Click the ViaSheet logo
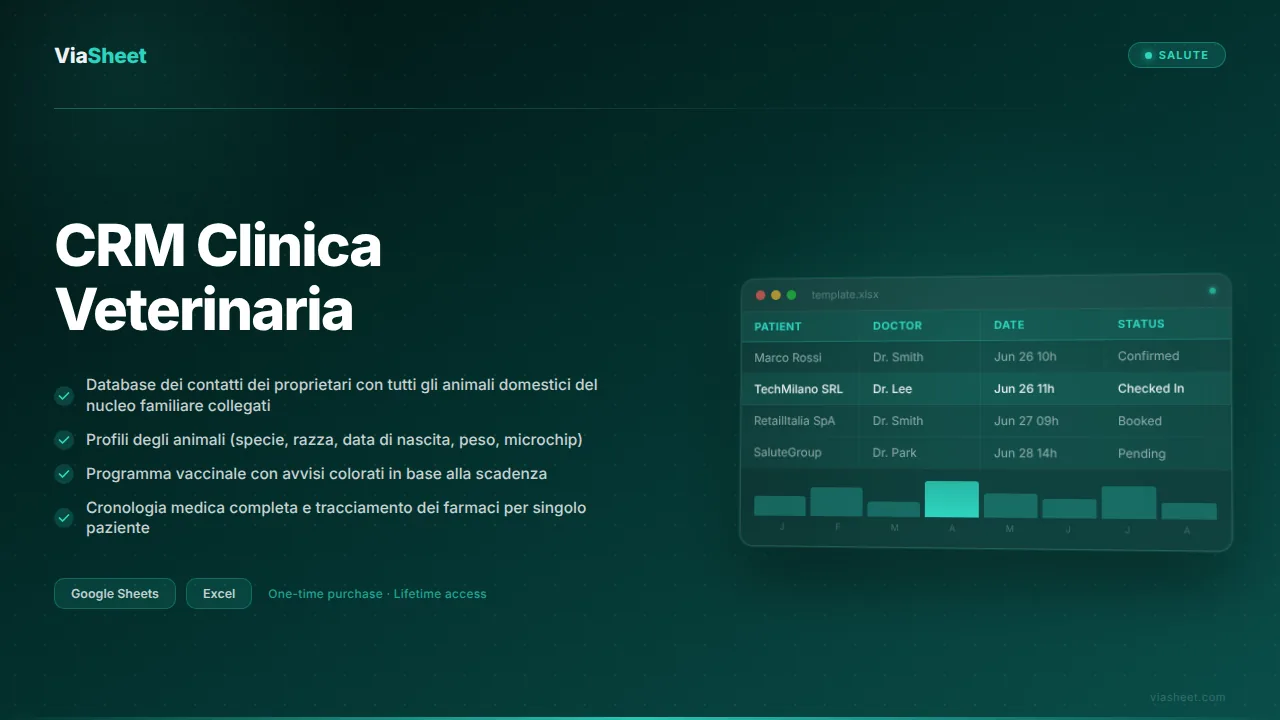 pos(100,55)
